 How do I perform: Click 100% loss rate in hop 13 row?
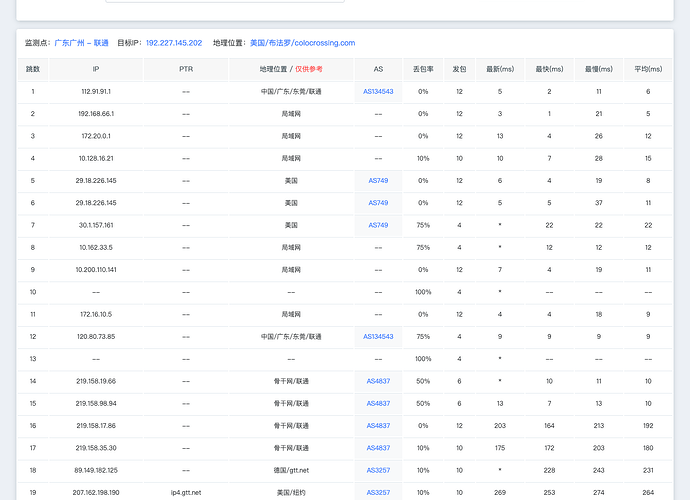(423, 359)
